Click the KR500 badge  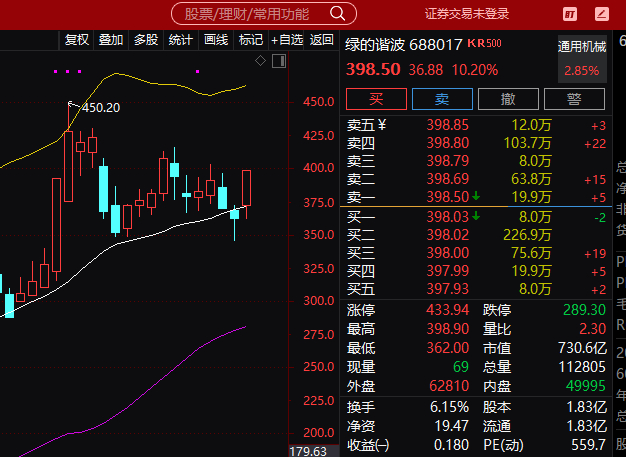(484, 43)
